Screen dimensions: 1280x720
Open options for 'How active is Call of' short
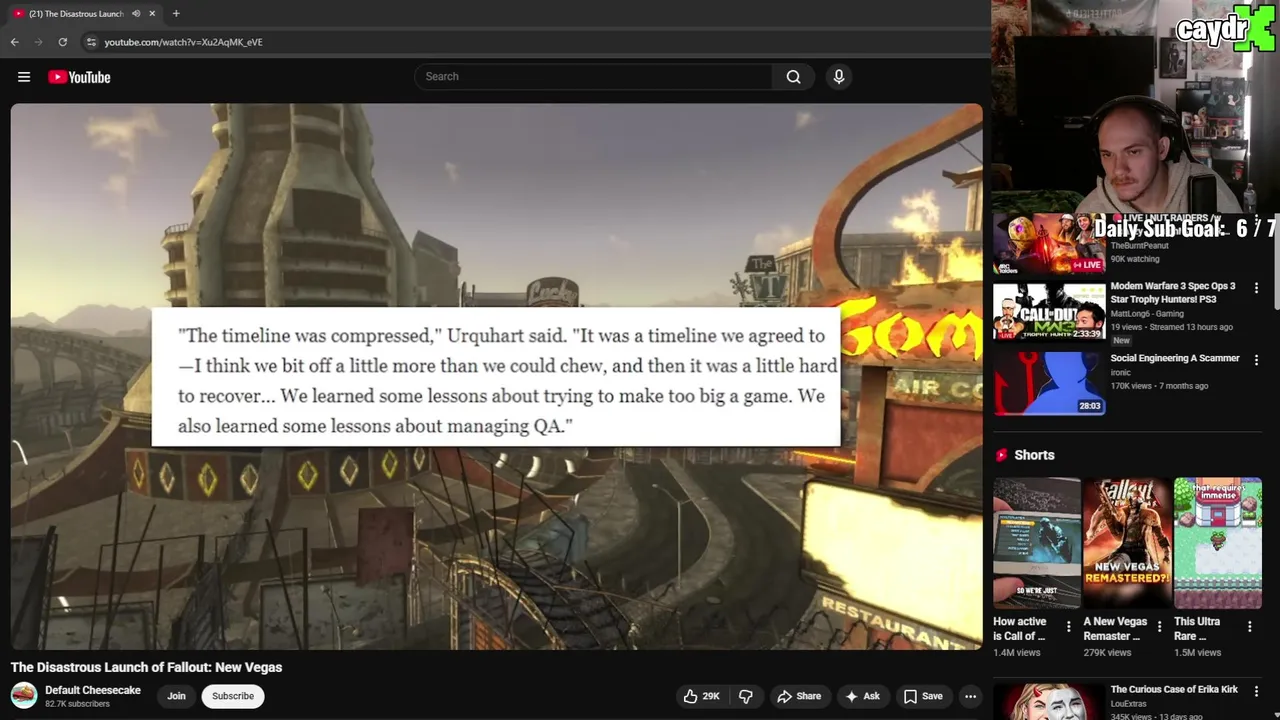(1068, 627)
